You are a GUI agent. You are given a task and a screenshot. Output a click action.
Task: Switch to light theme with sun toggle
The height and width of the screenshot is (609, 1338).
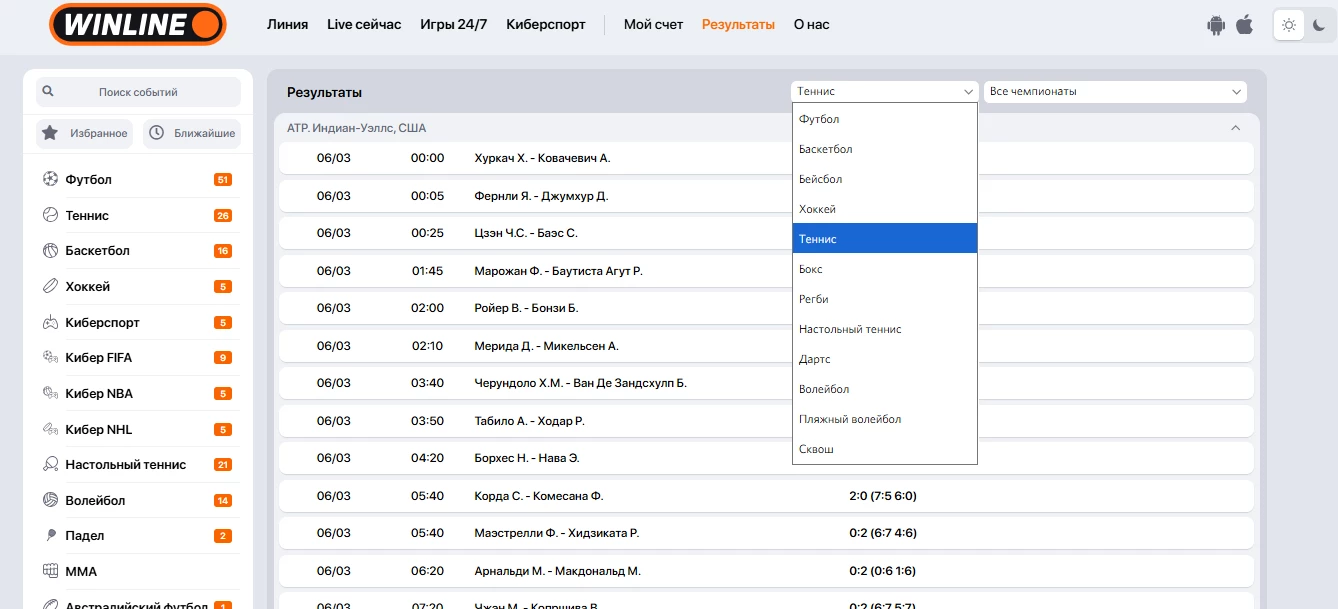coord(1289,25)
